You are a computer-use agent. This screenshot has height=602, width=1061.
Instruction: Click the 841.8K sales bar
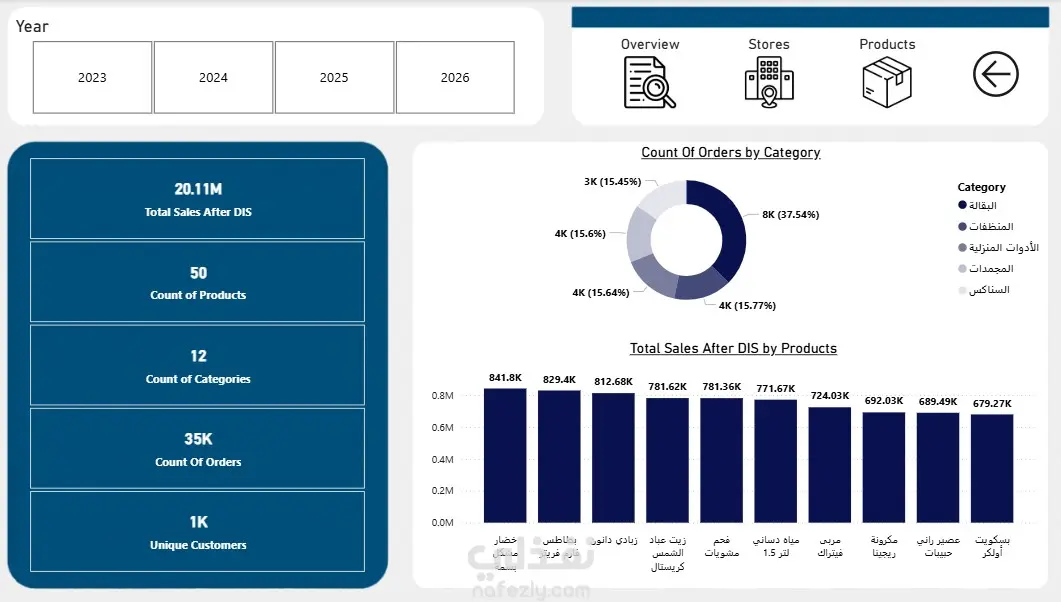tap(505, 455)
